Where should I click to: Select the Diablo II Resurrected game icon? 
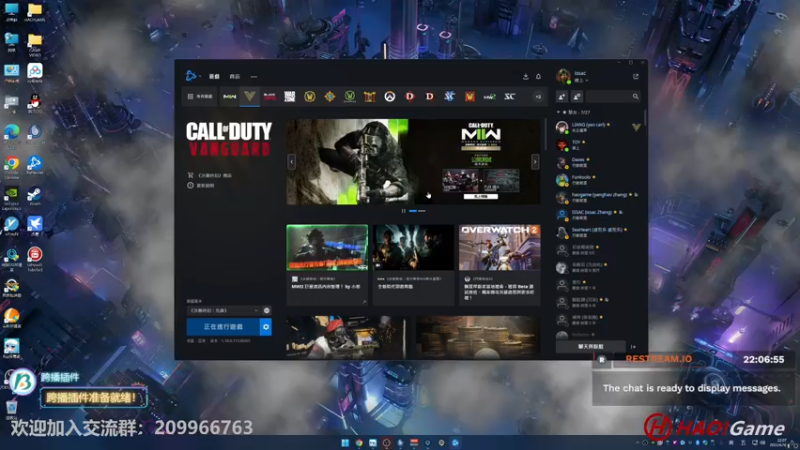[430, 96]
